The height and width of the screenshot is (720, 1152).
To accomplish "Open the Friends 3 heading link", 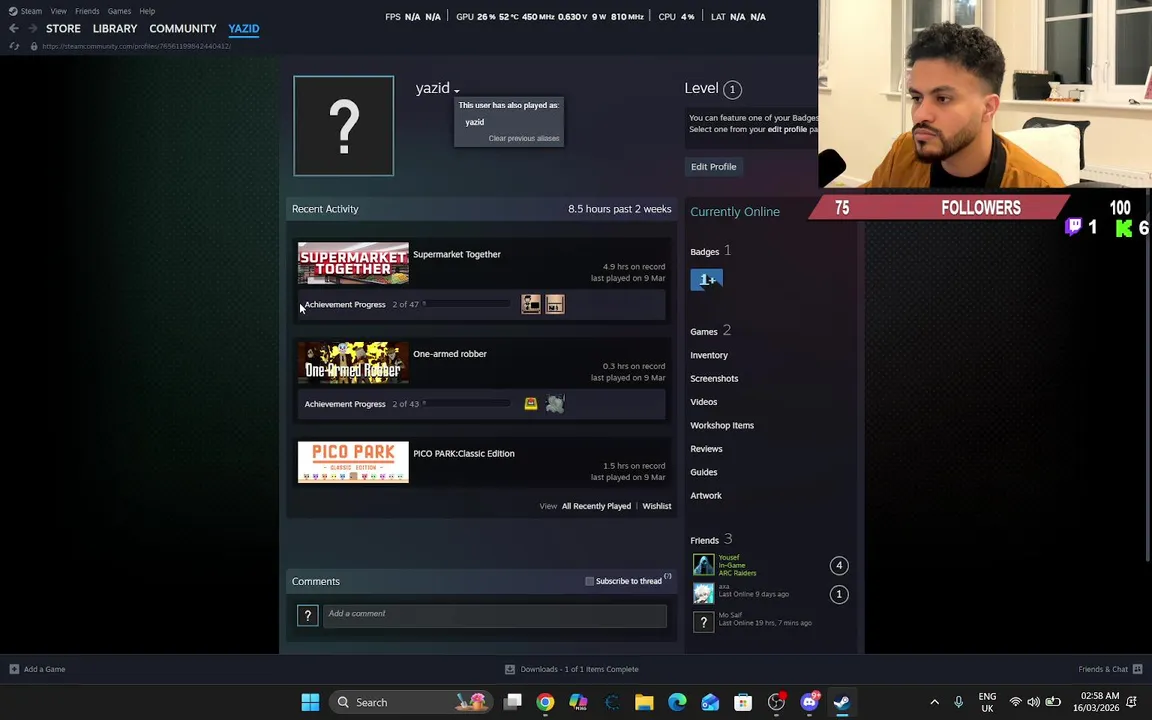I will pos(711,539).
